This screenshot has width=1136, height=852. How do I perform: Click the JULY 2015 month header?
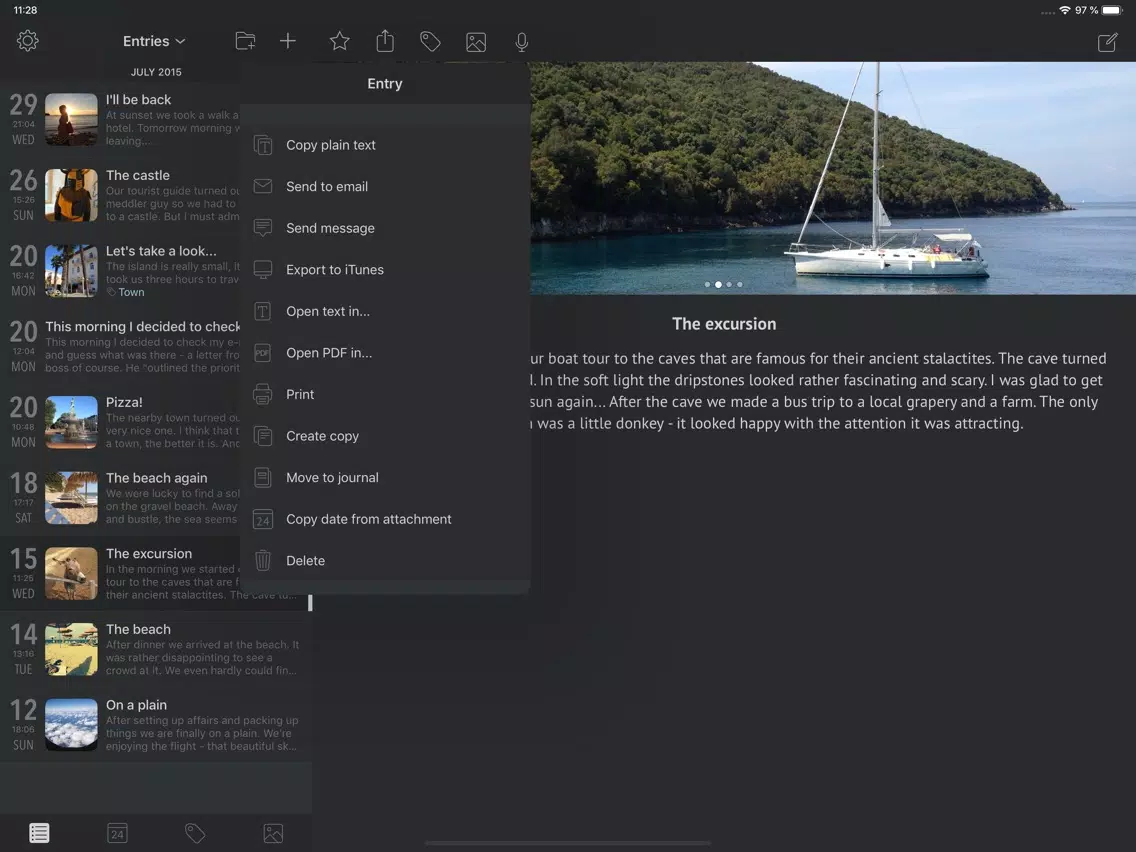[x=156, y=72]
